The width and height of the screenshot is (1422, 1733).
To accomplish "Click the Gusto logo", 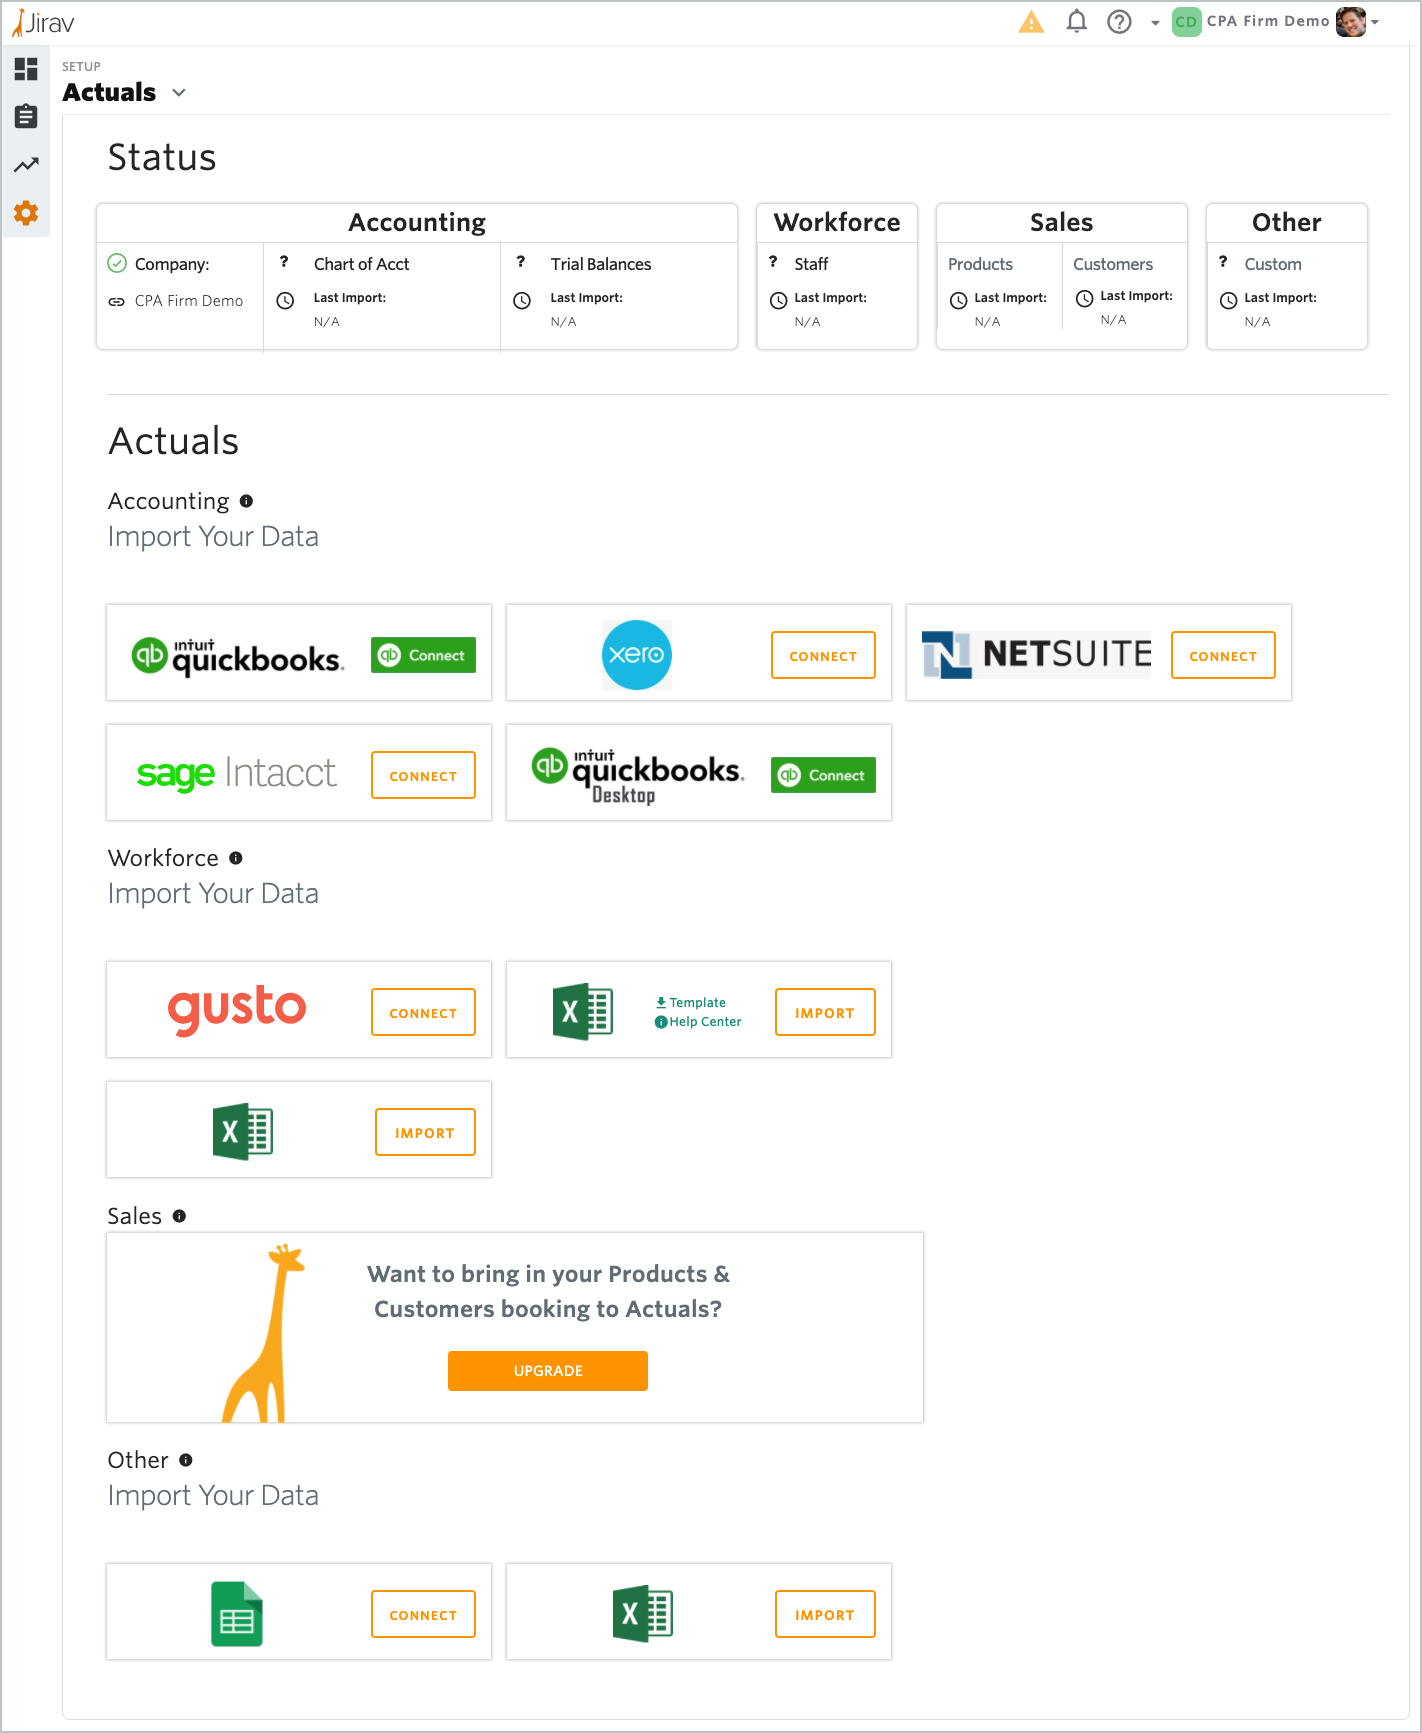I will coord(237,1009).
